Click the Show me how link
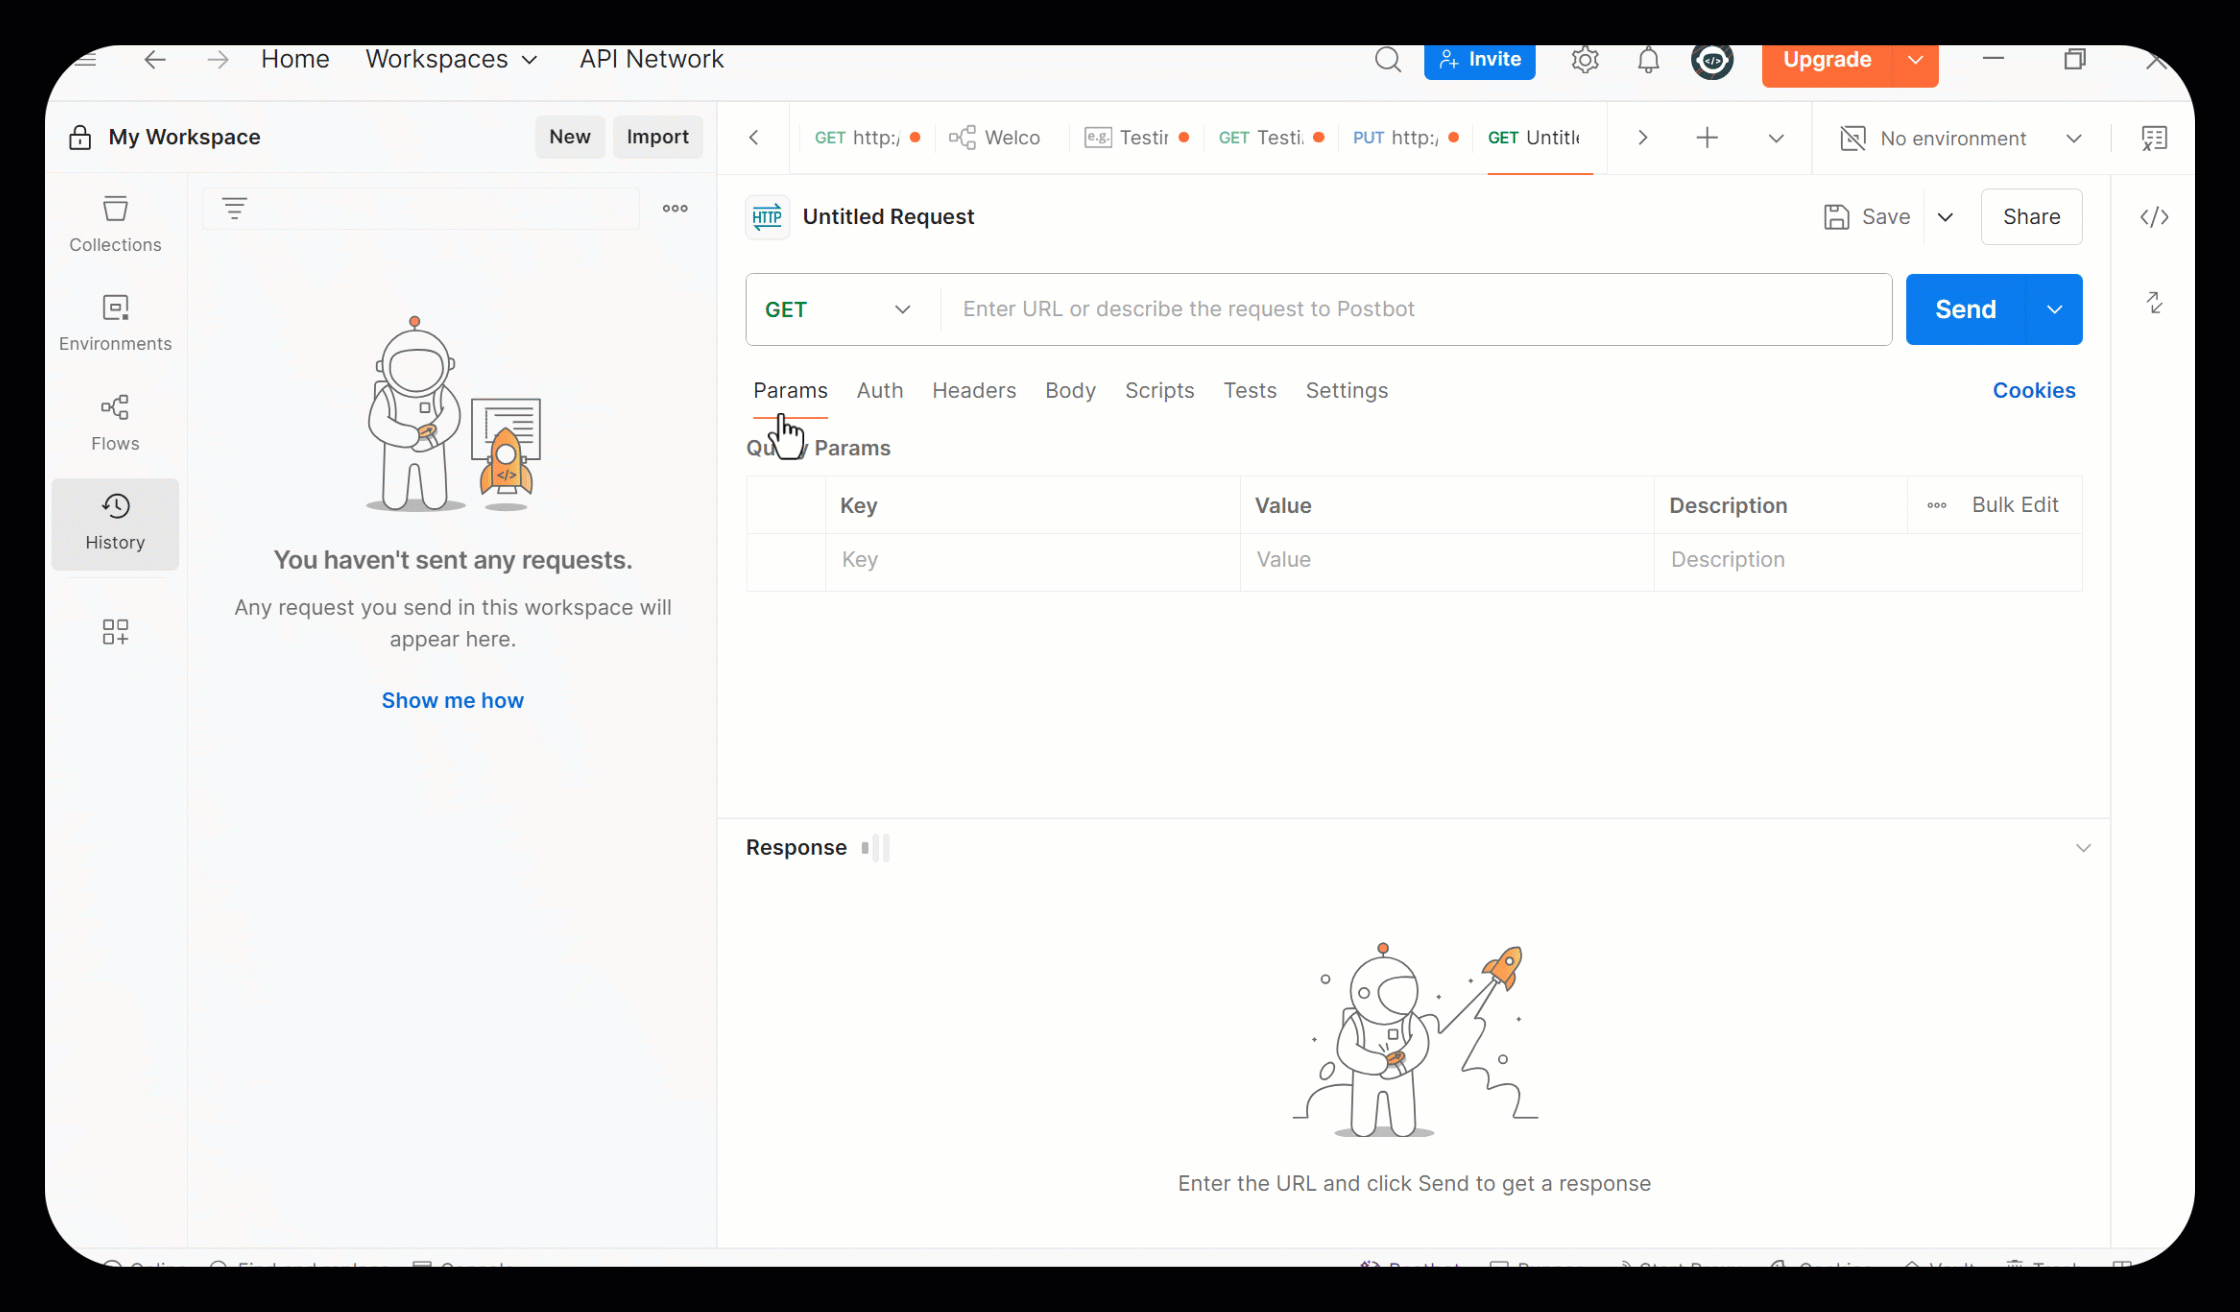Image resolution: width=2240 pixels, height=1312 pixels. (x=452, y=700)
